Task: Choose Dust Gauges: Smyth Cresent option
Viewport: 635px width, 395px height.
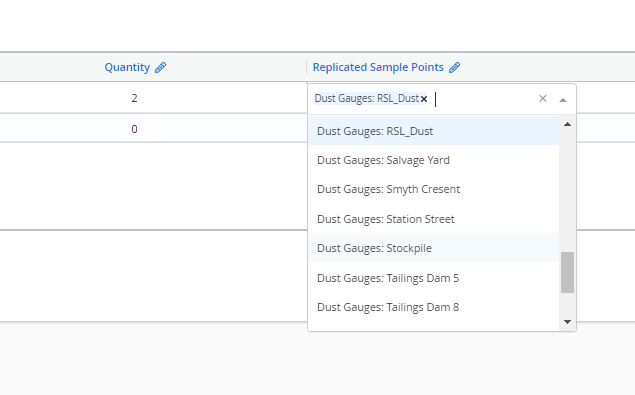Action: tap(433, 189)
